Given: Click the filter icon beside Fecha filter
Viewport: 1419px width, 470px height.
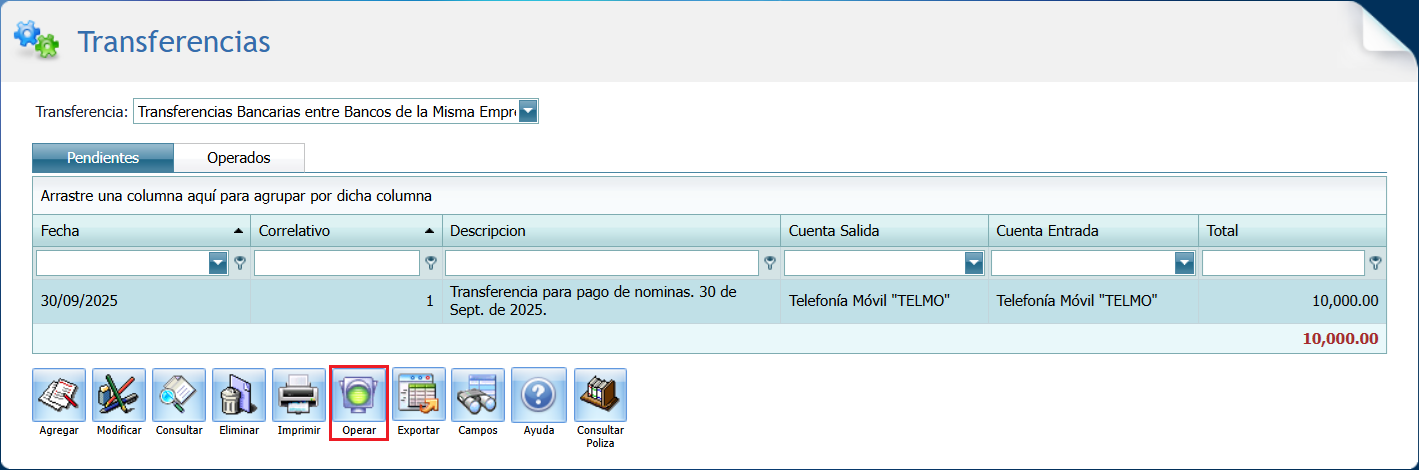Looking at the screenshot, I should coord(240,263).
